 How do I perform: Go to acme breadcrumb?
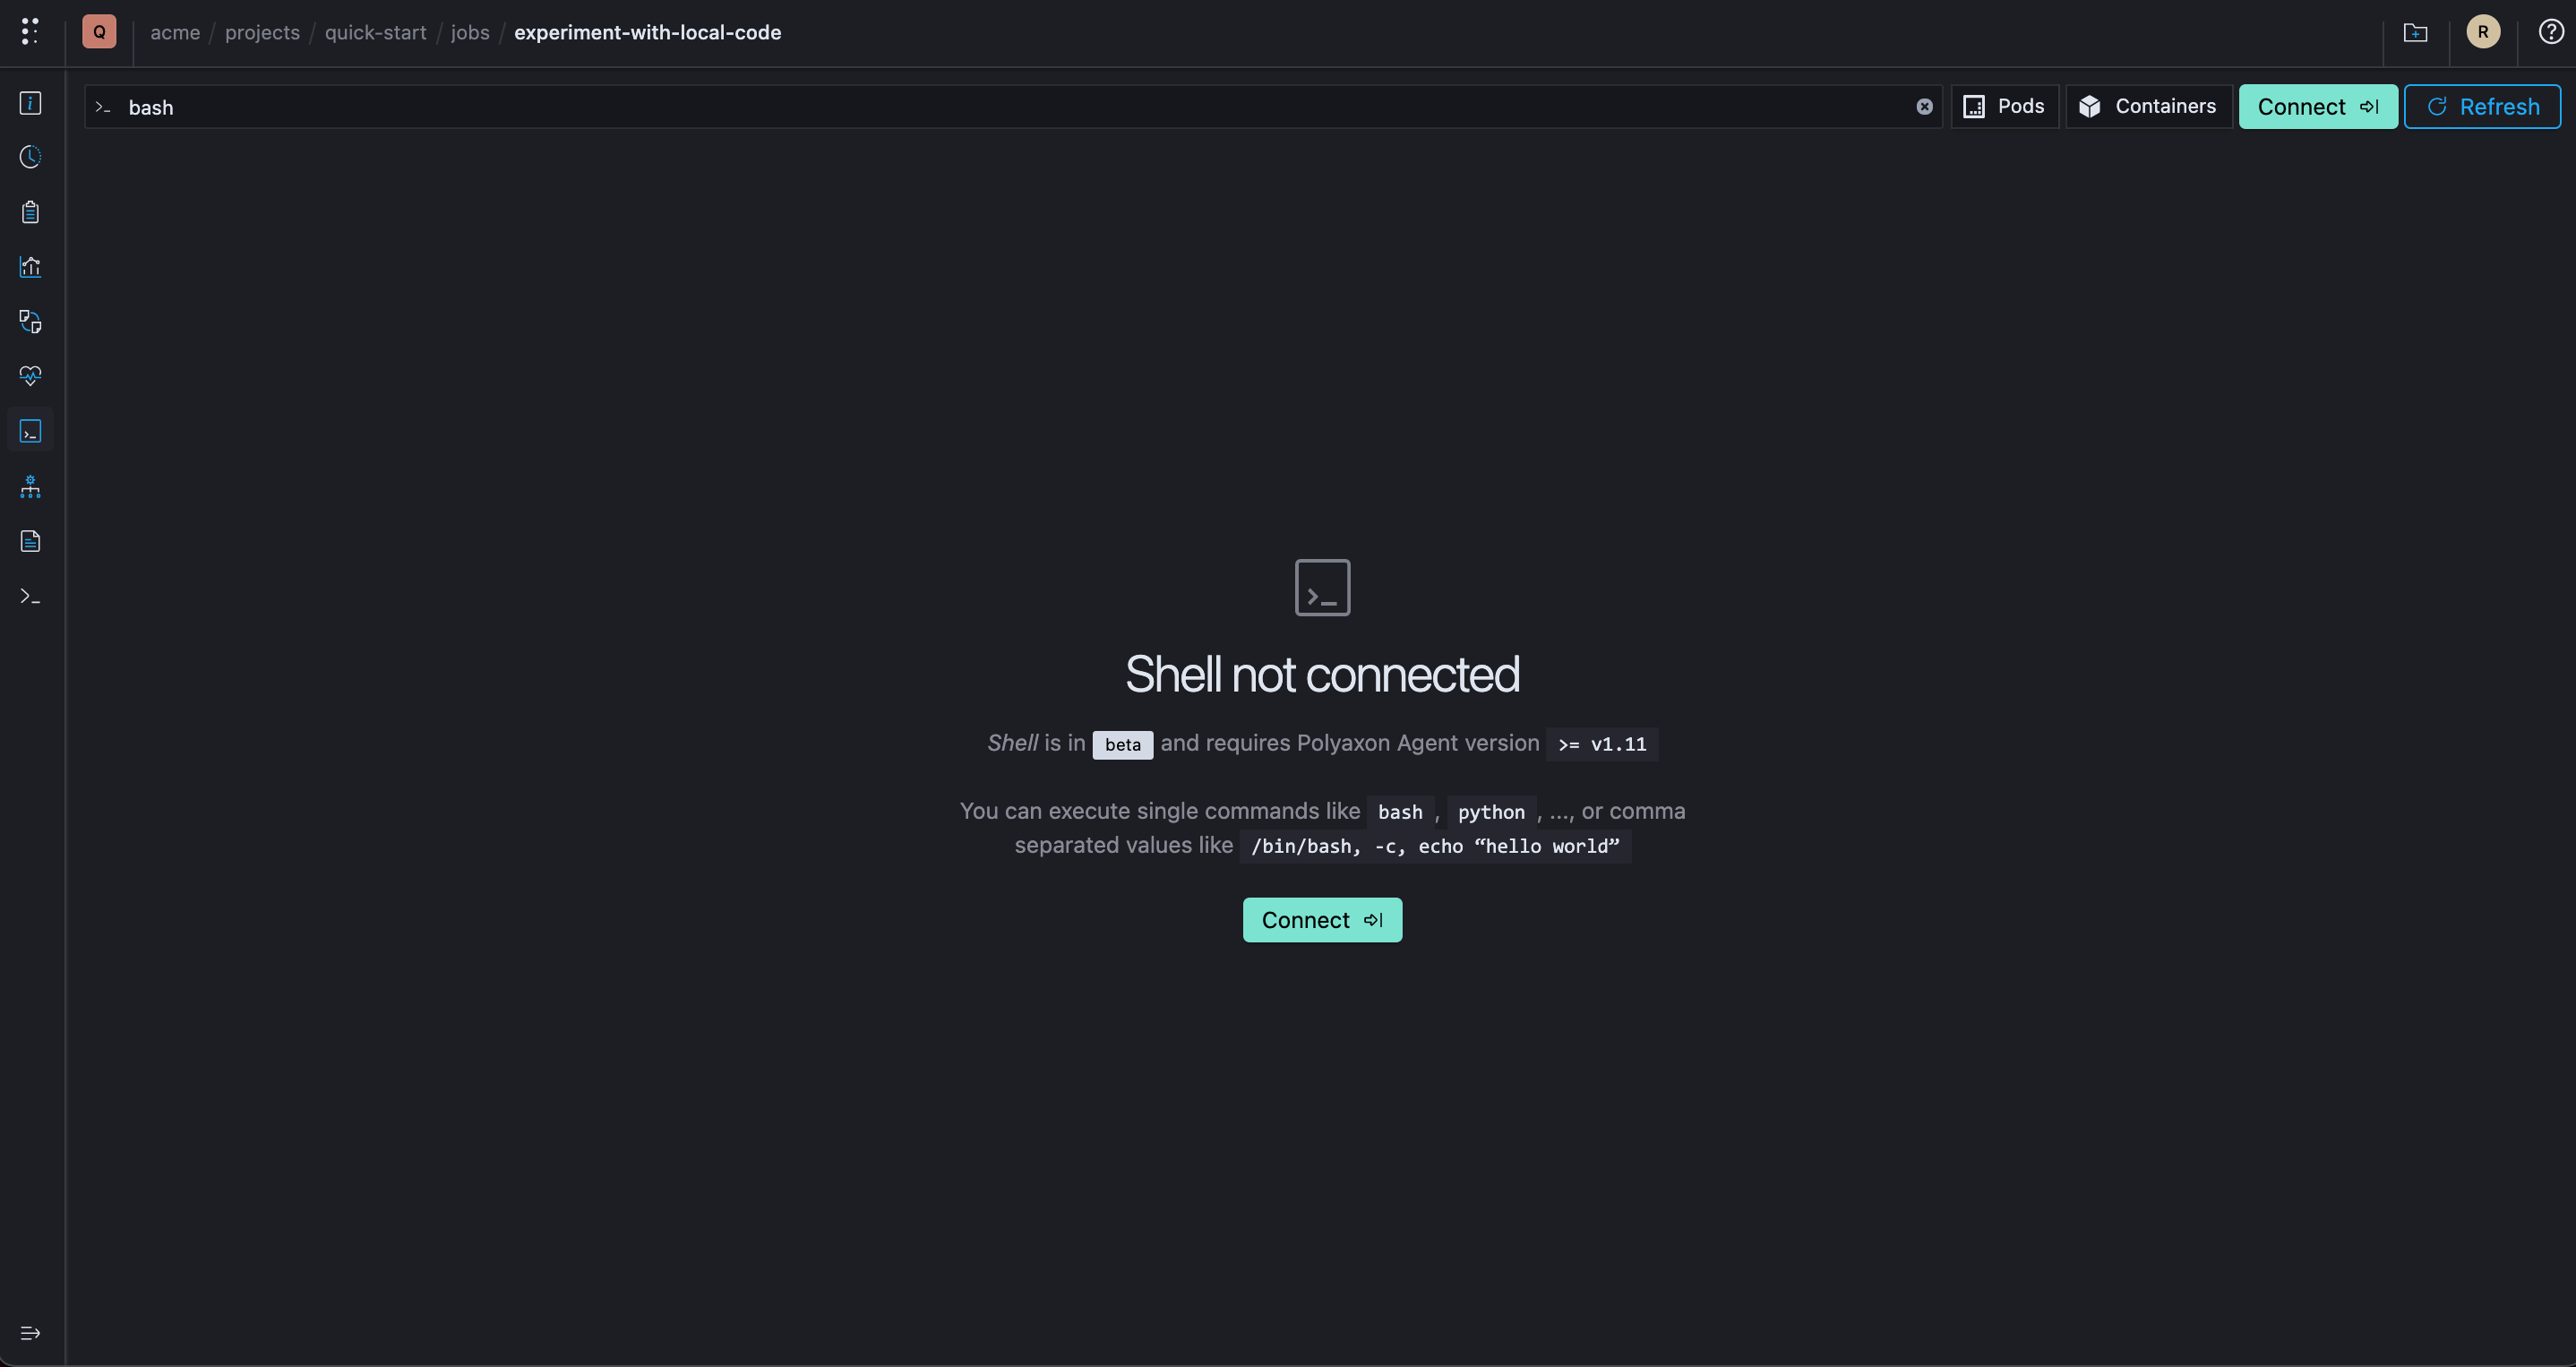click(x=175, y=32)
